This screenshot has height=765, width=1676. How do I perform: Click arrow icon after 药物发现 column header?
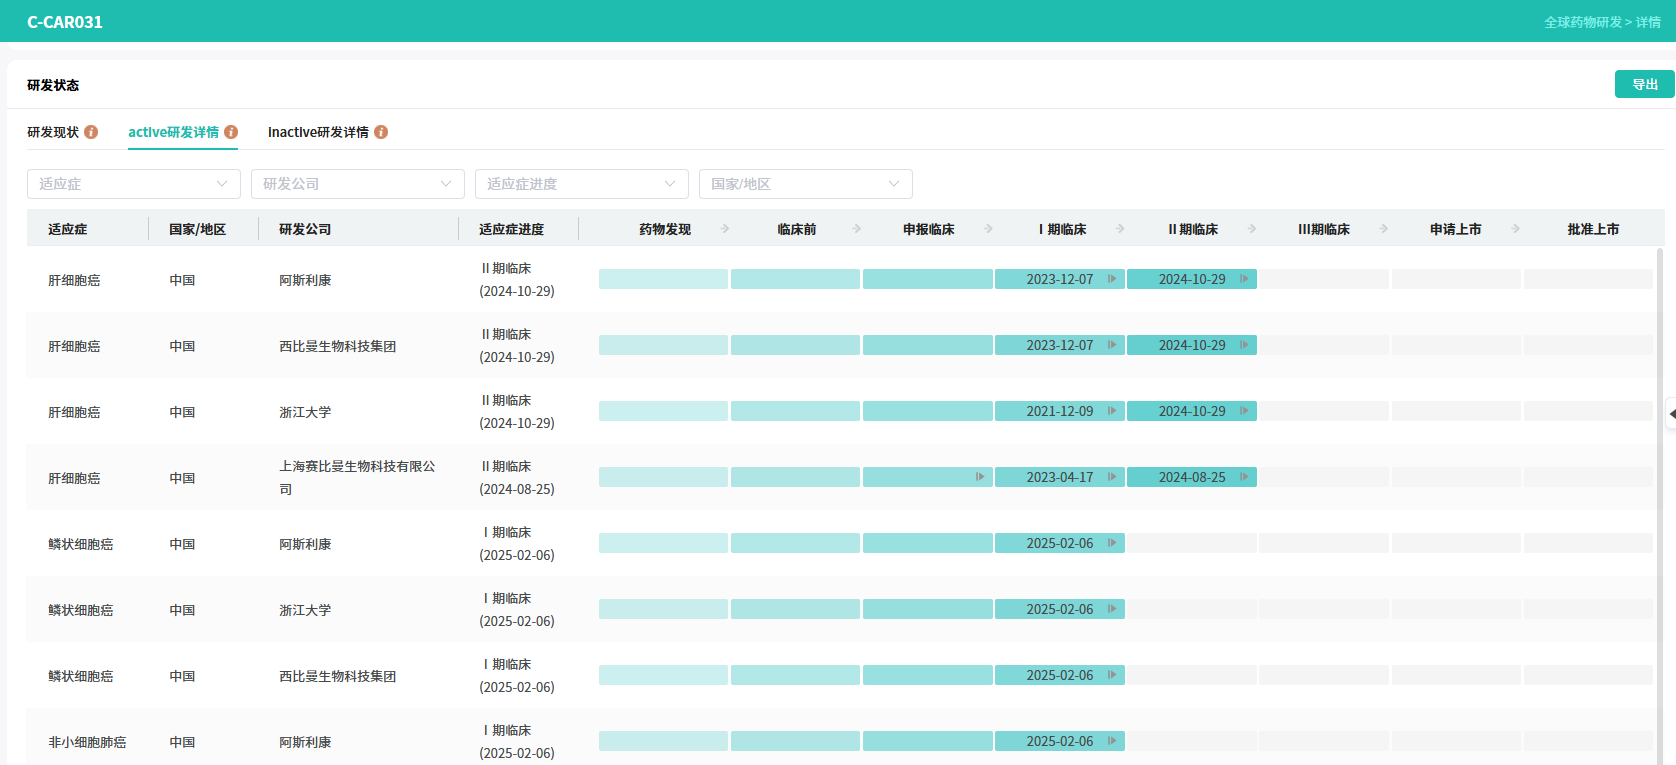click(x=725, y=229)
